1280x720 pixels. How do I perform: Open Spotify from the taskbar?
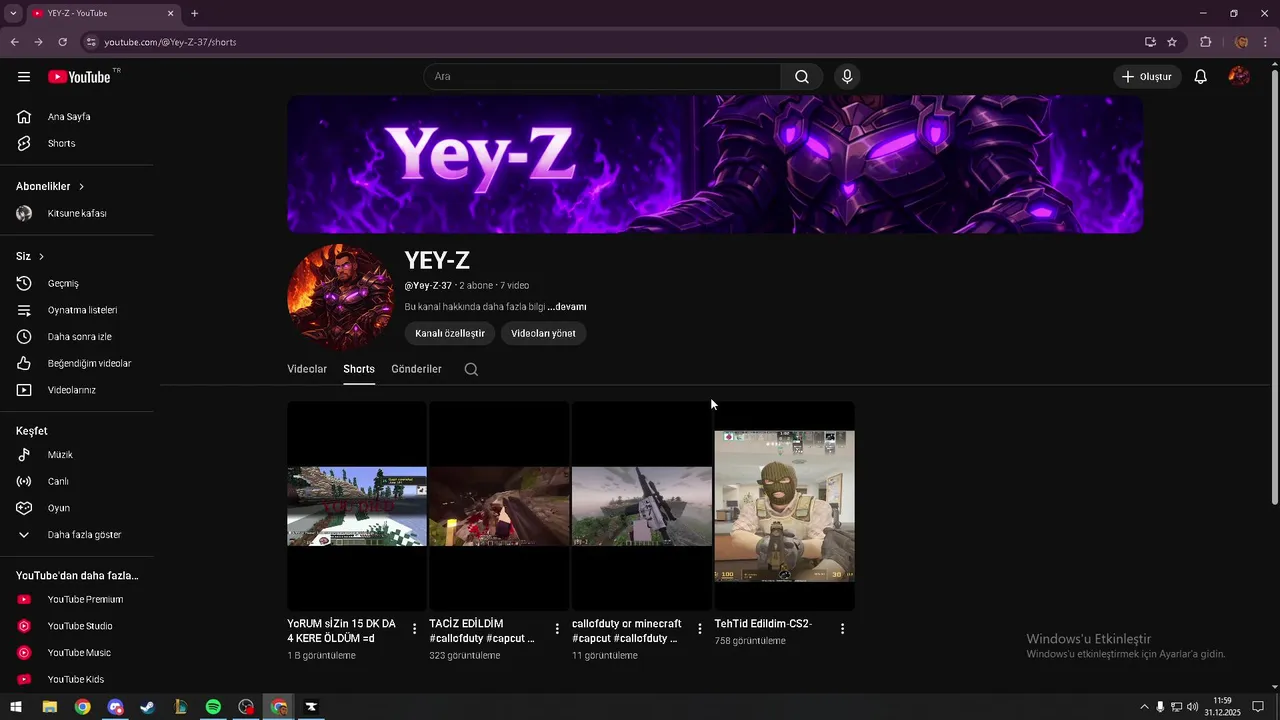tap(213, 707)
